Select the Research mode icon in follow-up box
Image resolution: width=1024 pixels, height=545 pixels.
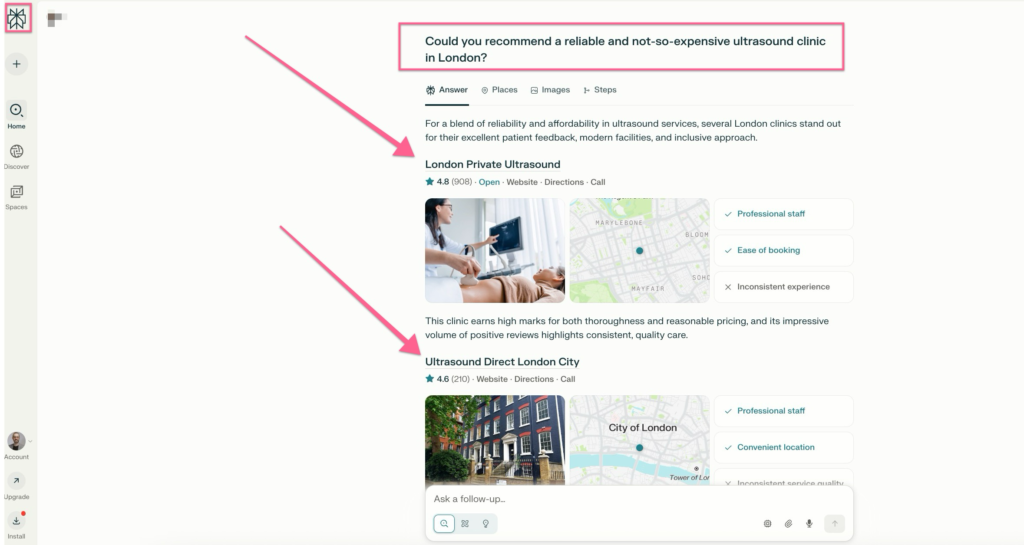465,523
